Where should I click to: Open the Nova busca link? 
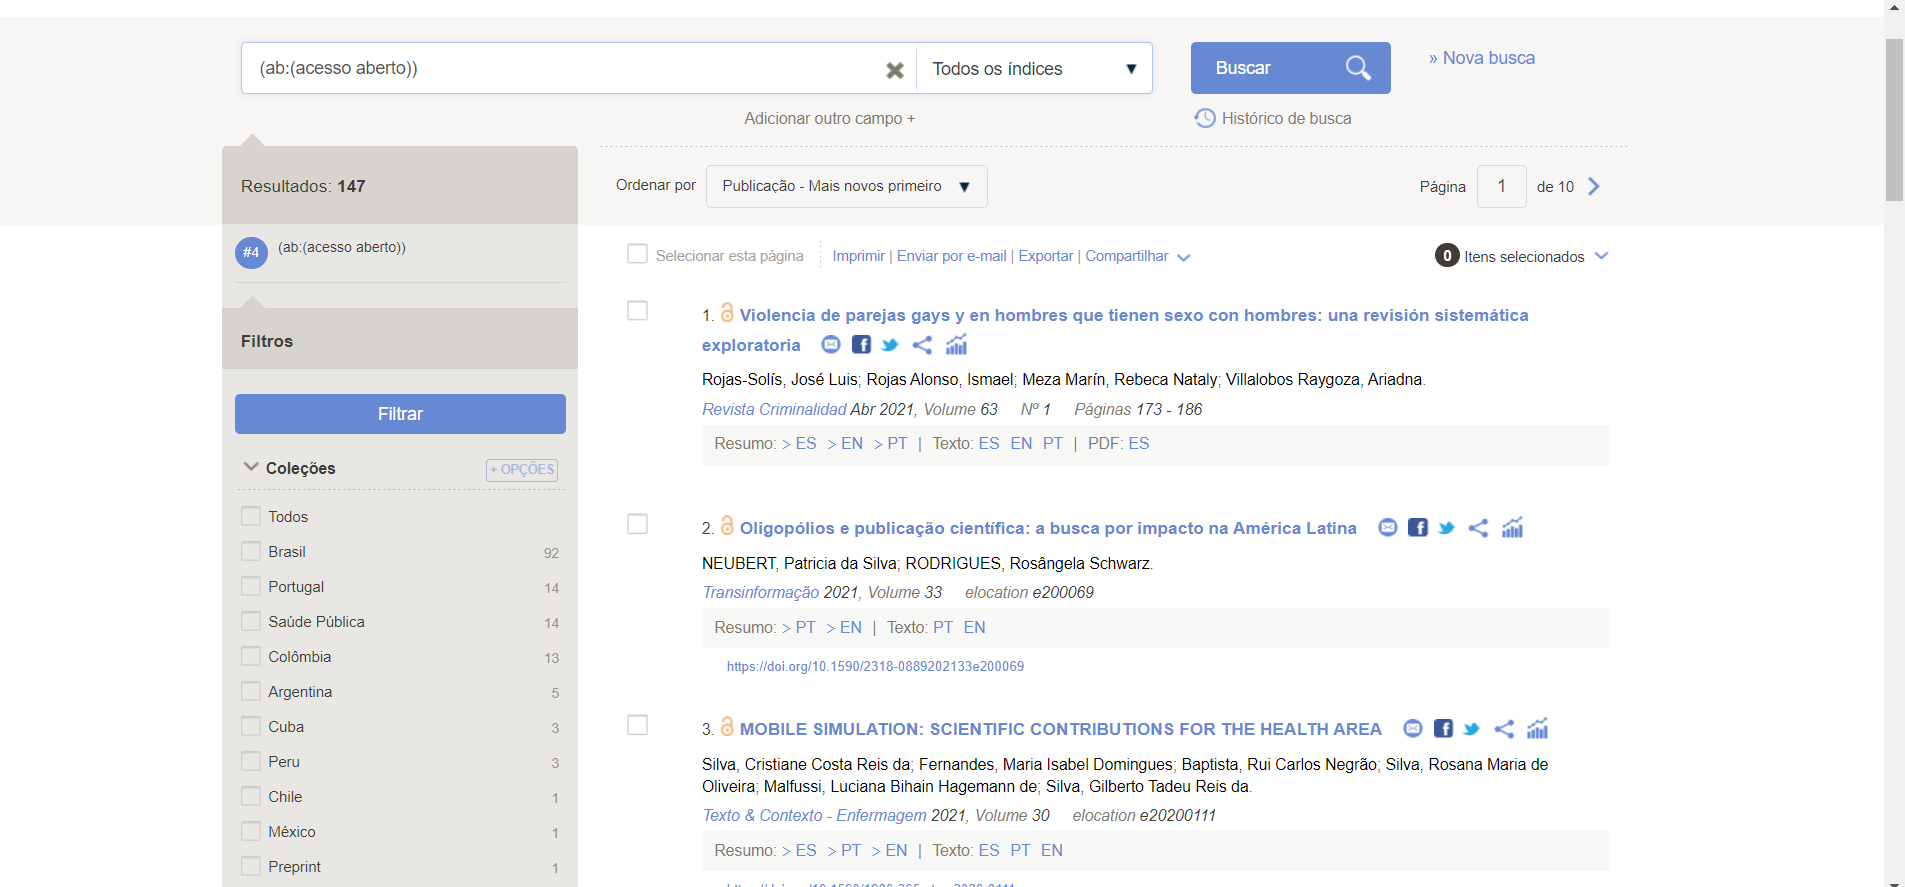tap(1481, 58)
